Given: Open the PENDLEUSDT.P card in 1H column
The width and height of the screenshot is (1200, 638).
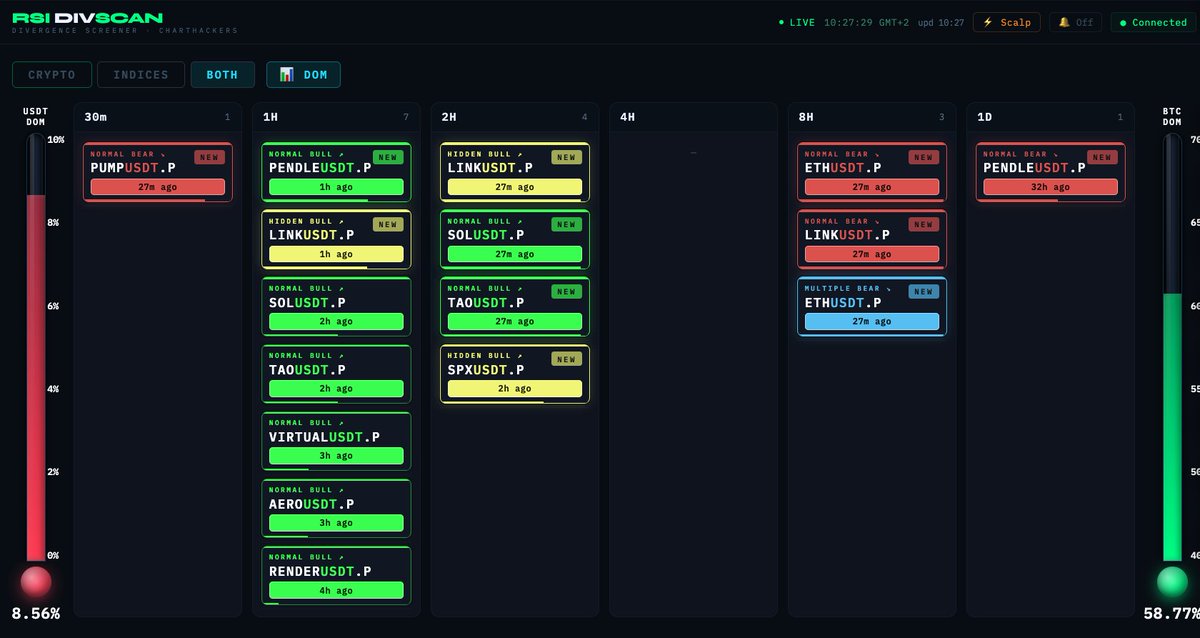Looking at the screenshot, I should (x=336, y=172).
